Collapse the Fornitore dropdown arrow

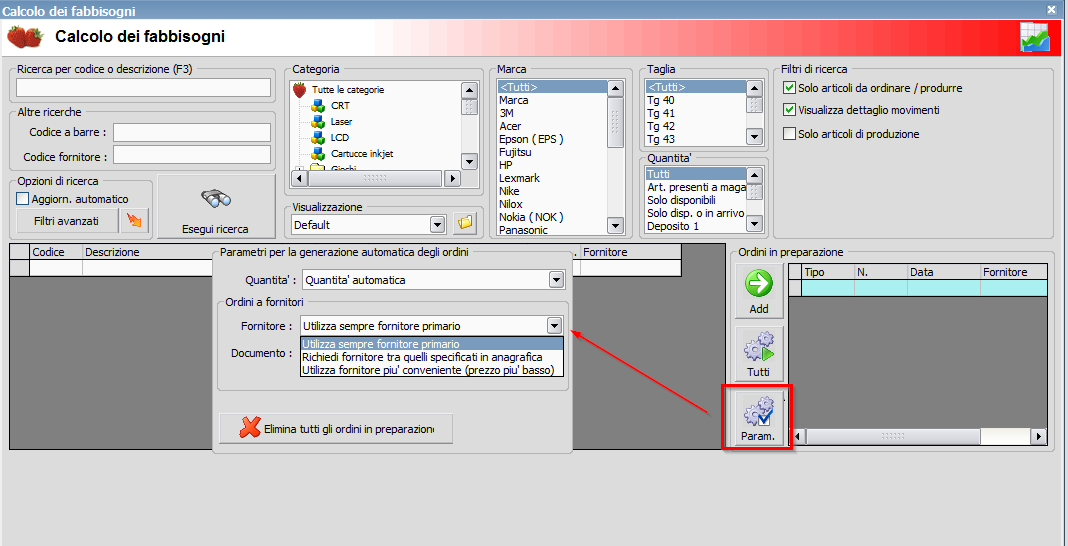(x=554, y=325)
